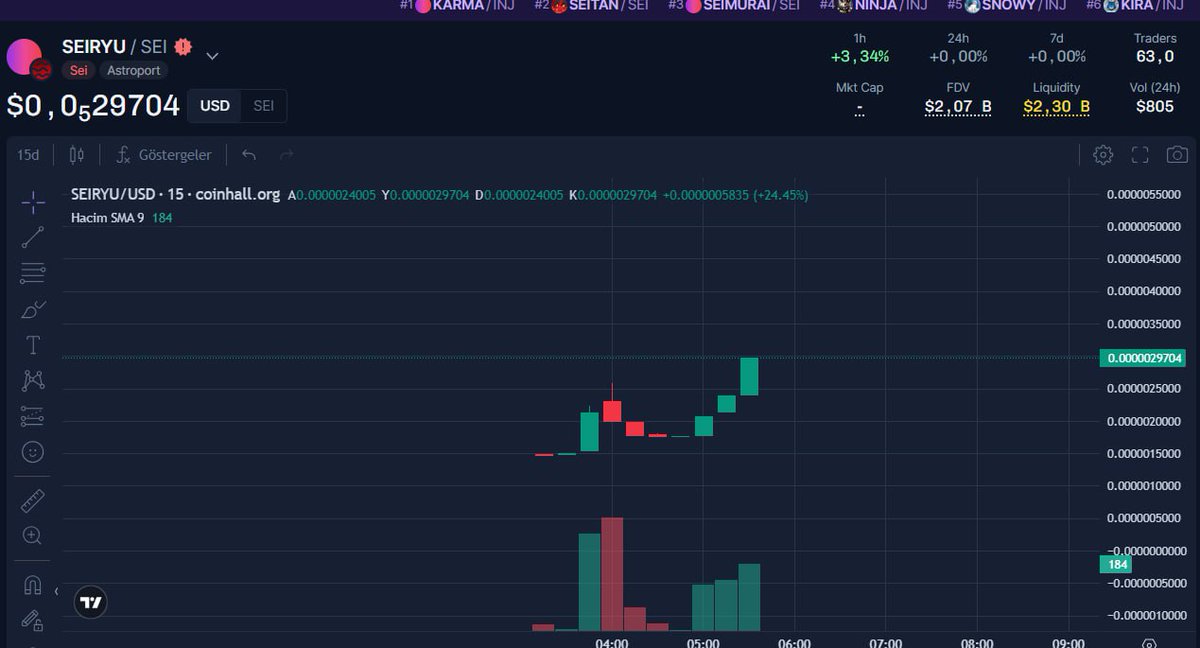Select the trend line drawing tool
This screenshot has height=648, width=1200.
[33, 237]
